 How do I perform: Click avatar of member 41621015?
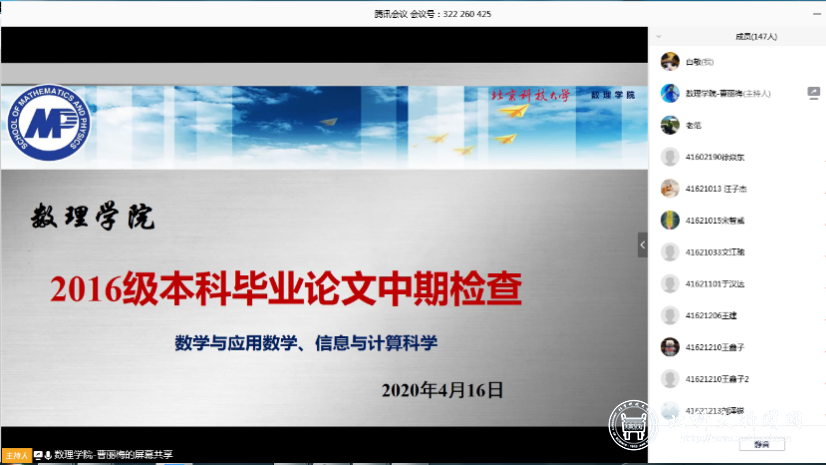pos(670,220)
